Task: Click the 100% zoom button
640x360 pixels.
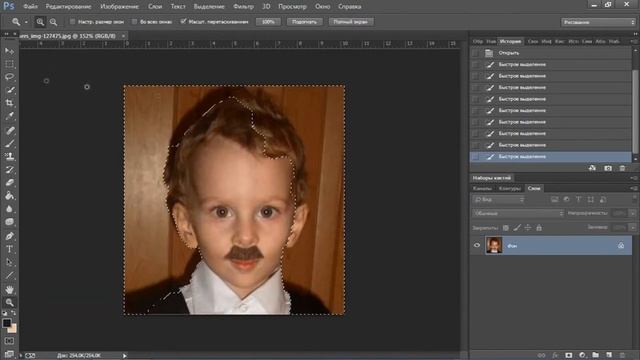Action: 268,22
